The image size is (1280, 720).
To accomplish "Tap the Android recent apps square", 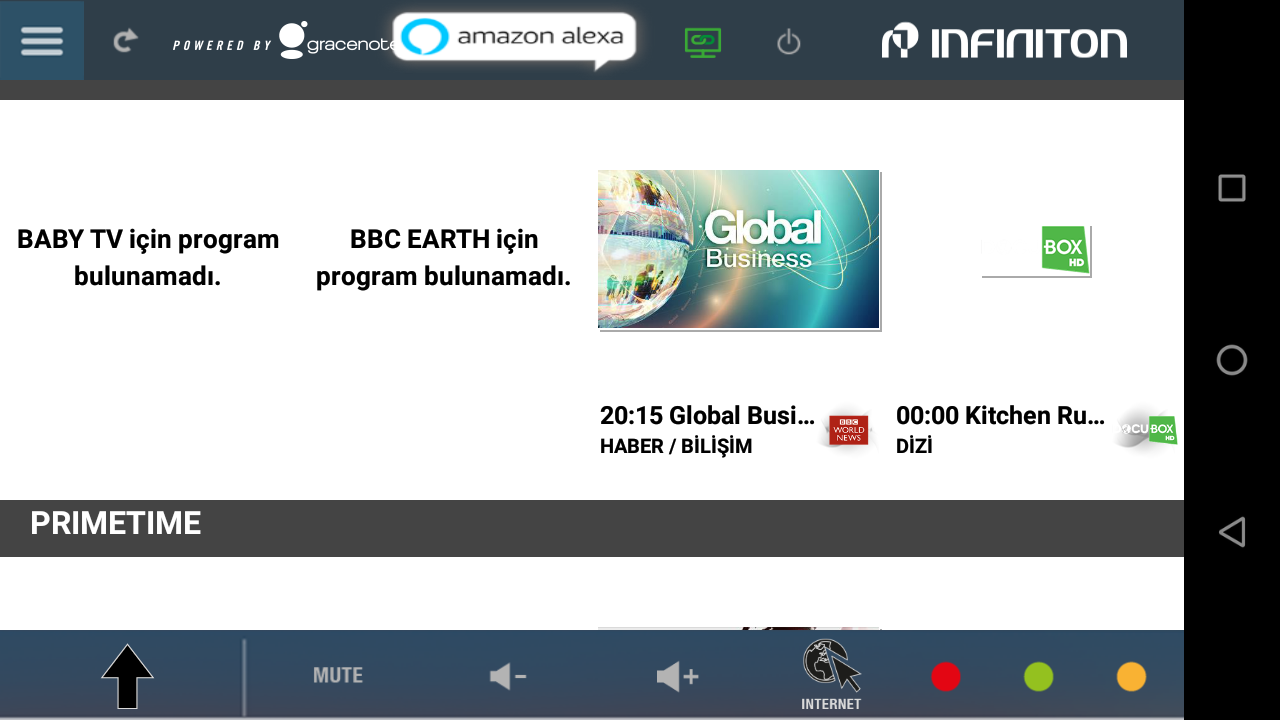I will point(1232,188).
